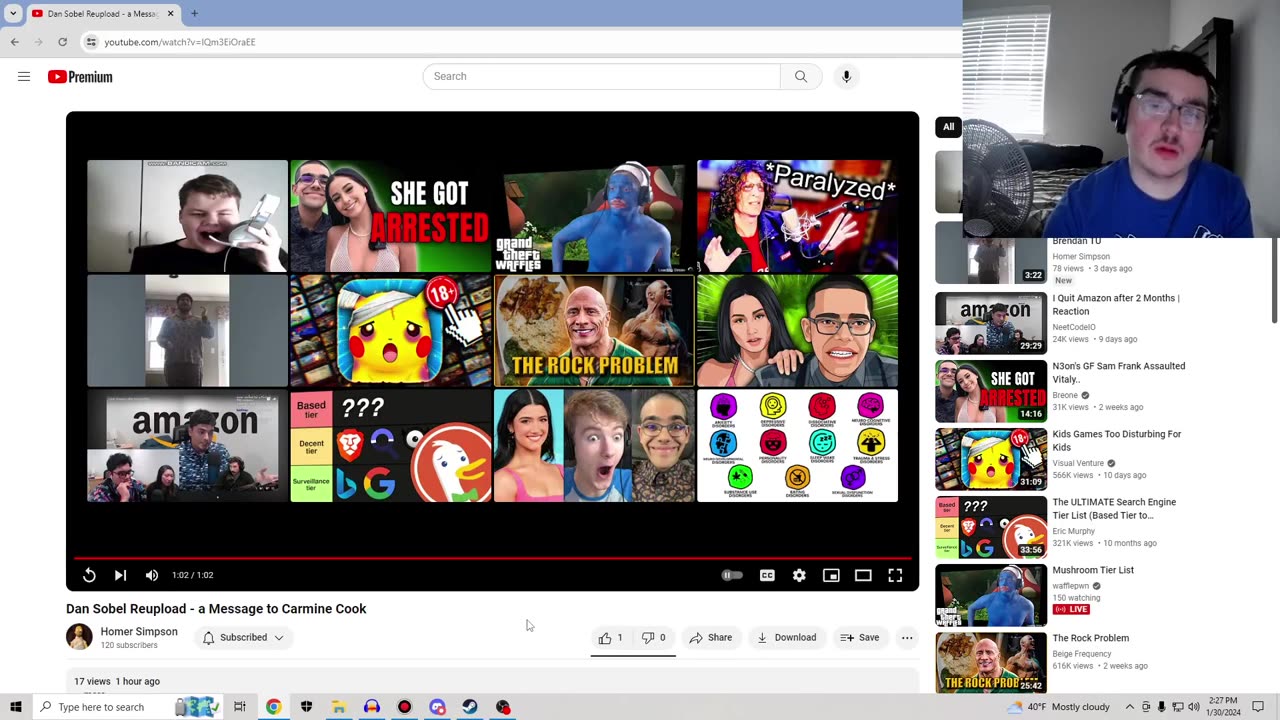Screen dimensions: 1280x720
Task: Open THE ROCK PROBLEM end-screen thumbnail
Action: point(594,331)
